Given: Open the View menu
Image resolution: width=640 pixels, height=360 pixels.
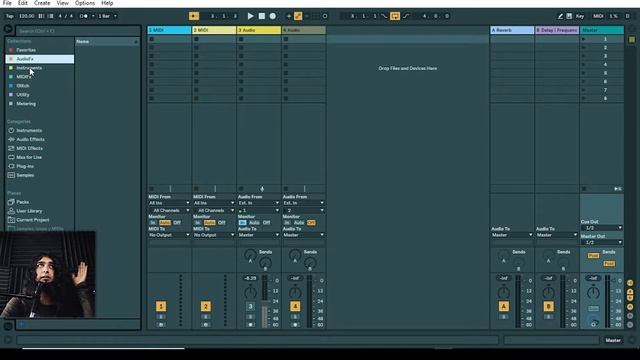Looking at the screenshot, I should [x=62, y=3].
